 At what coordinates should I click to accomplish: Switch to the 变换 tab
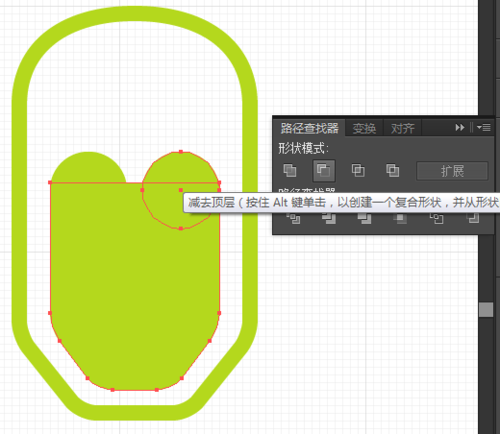pos(364,128)
